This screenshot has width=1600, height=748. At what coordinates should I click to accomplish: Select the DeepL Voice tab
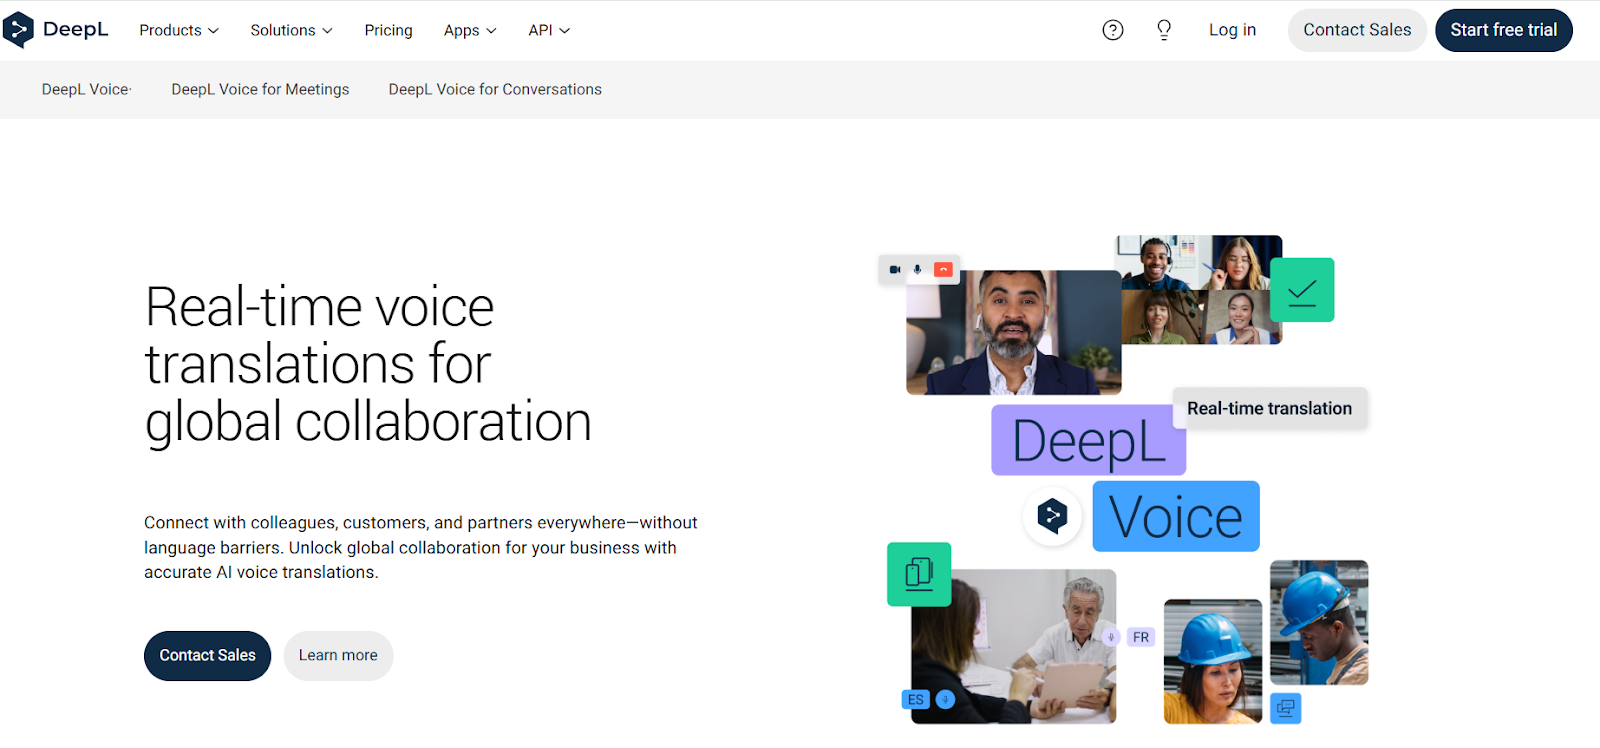point(86,89)
